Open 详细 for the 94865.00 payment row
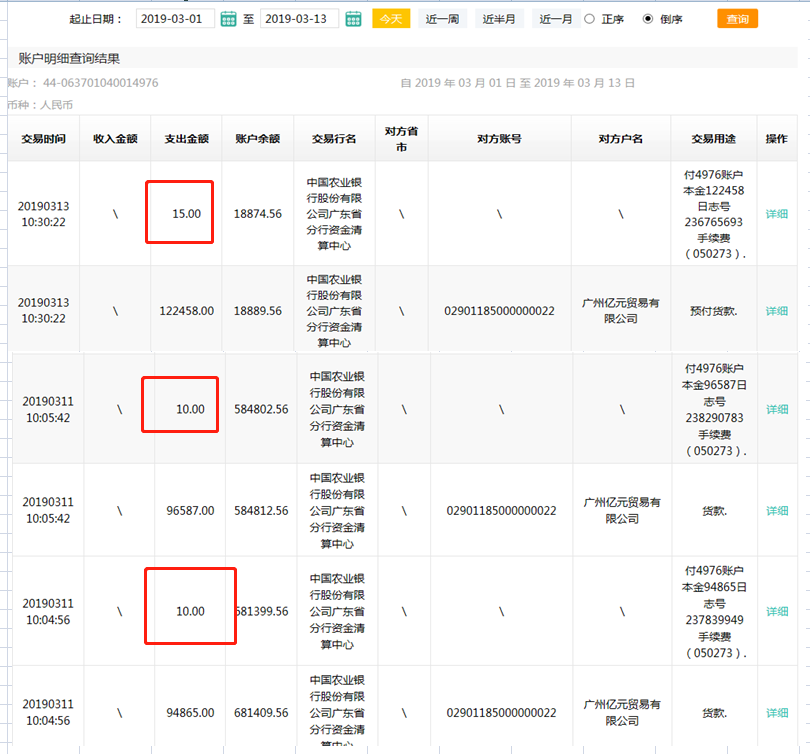 (x=776, y=713)
